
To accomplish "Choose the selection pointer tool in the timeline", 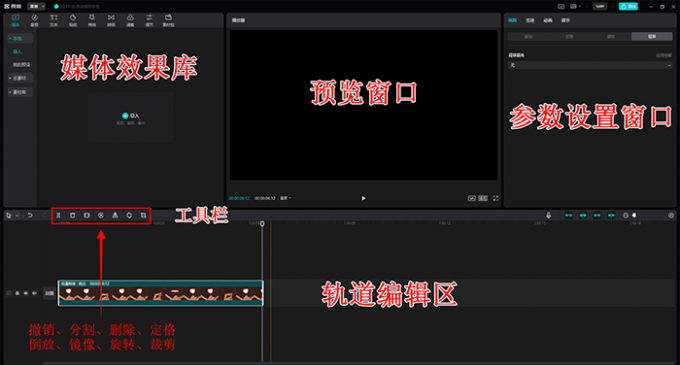I will 9,215.
